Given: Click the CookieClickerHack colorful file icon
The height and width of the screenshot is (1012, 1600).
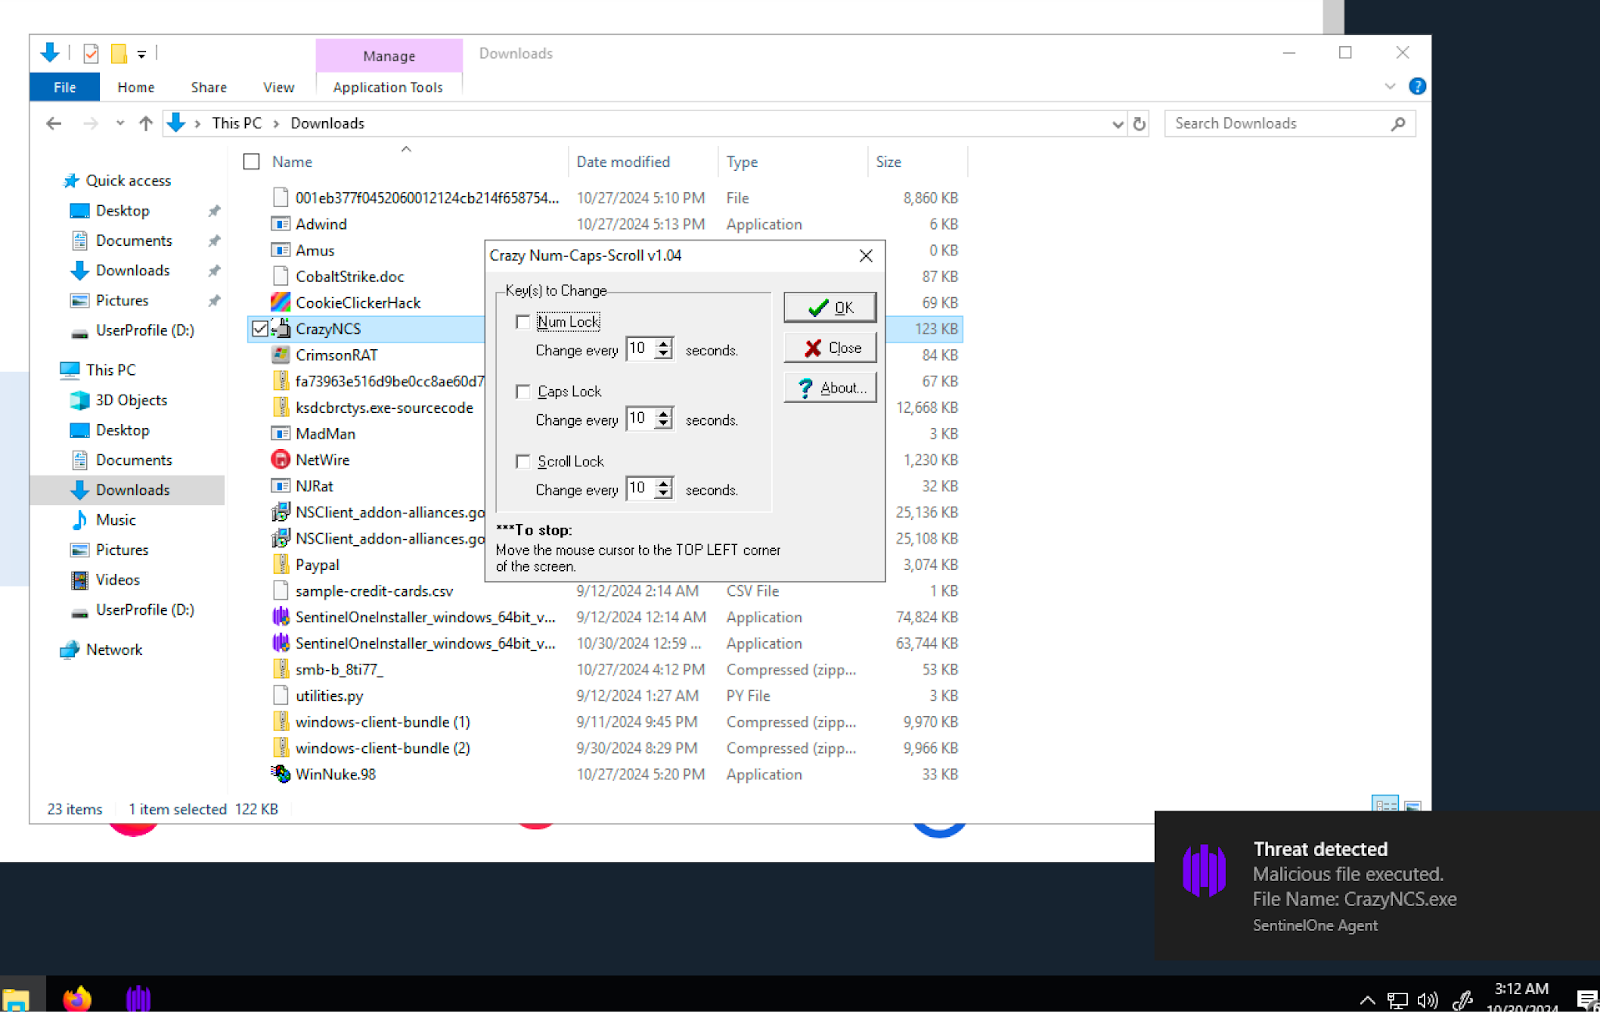Looking at the screenshot, I should click(281, 302).
